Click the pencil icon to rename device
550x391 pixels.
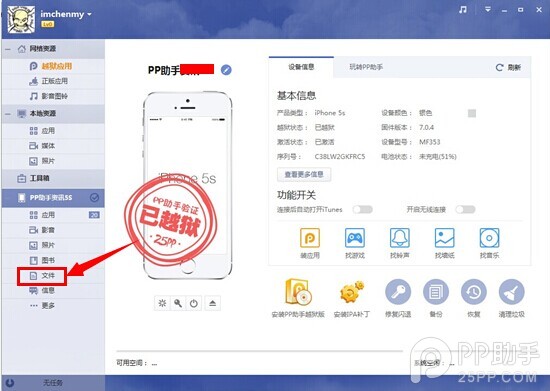226,70
